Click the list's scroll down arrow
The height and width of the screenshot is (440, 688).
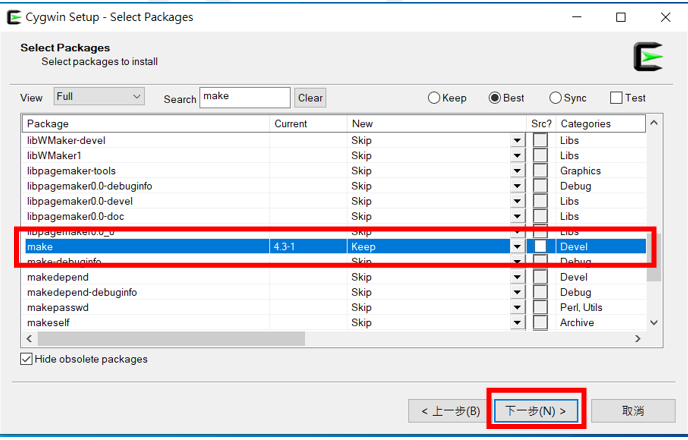[654, 323]
